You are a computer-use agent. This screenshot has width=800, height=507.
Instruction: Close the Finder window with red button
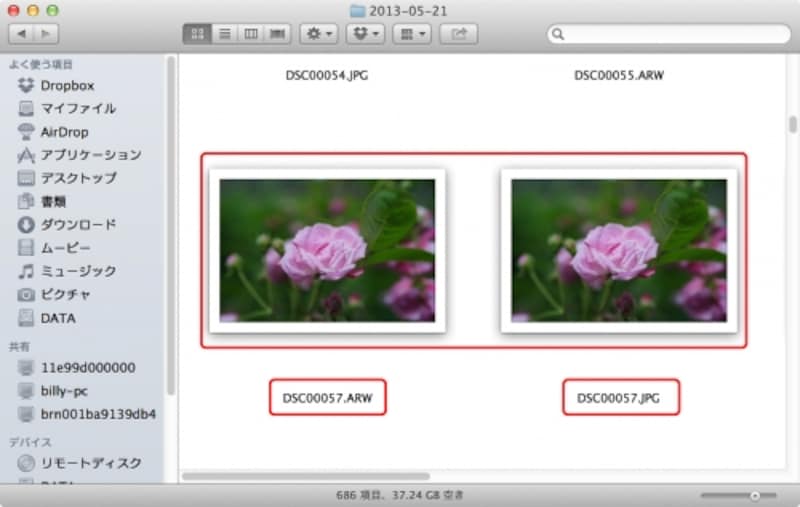[14, 10]
